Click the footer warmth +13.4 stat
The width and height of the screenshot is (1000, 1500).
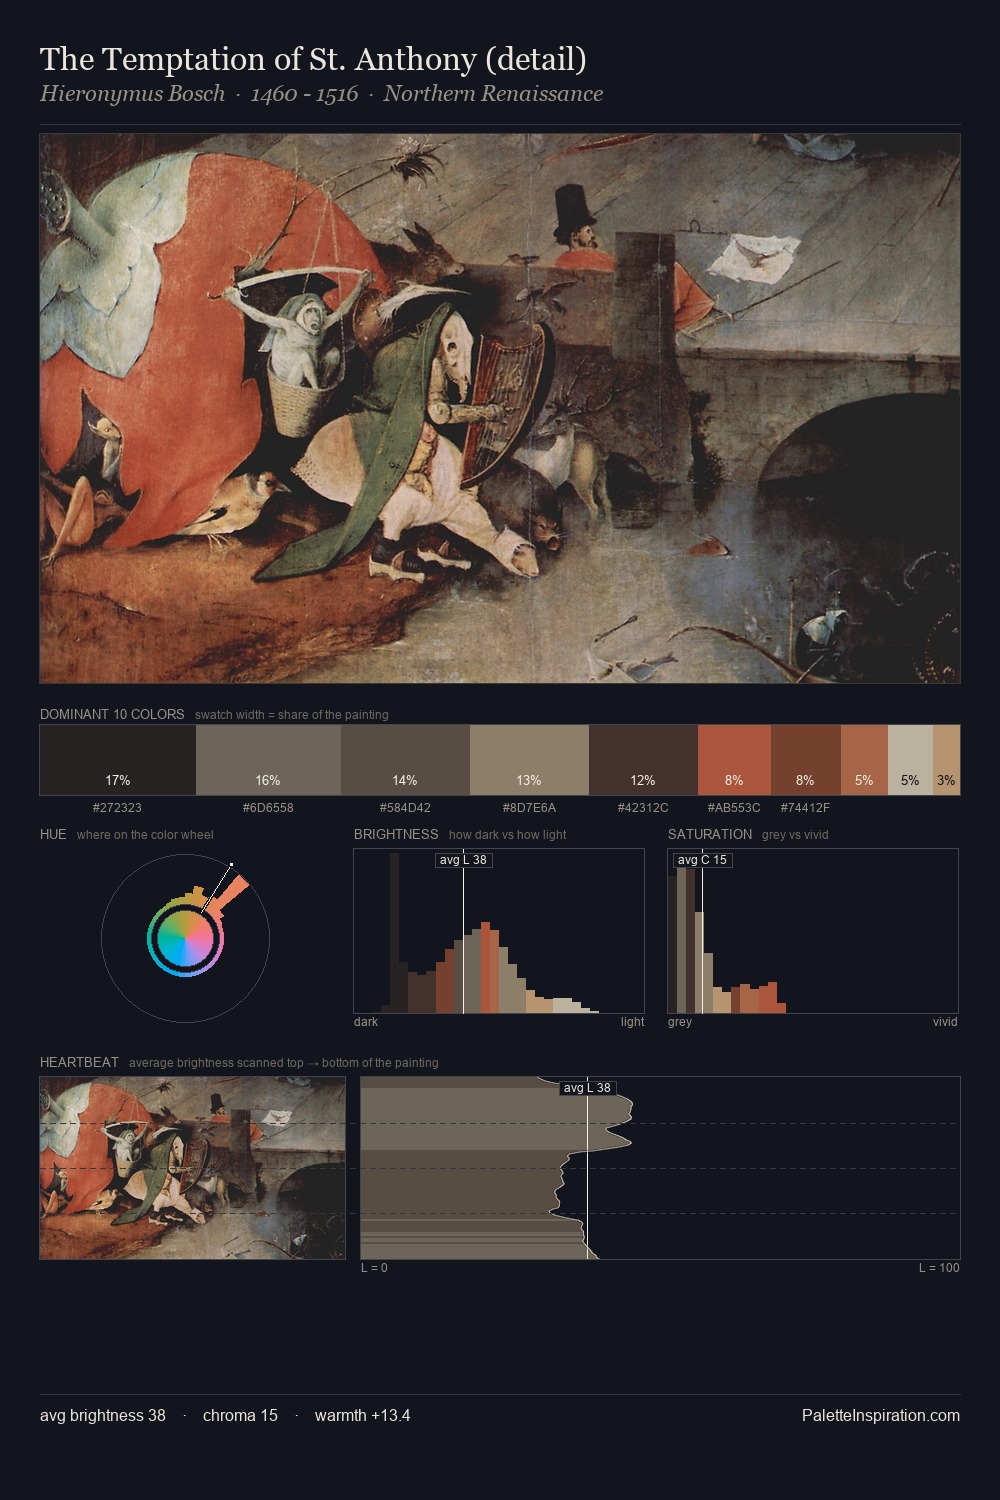point(362,1416)
